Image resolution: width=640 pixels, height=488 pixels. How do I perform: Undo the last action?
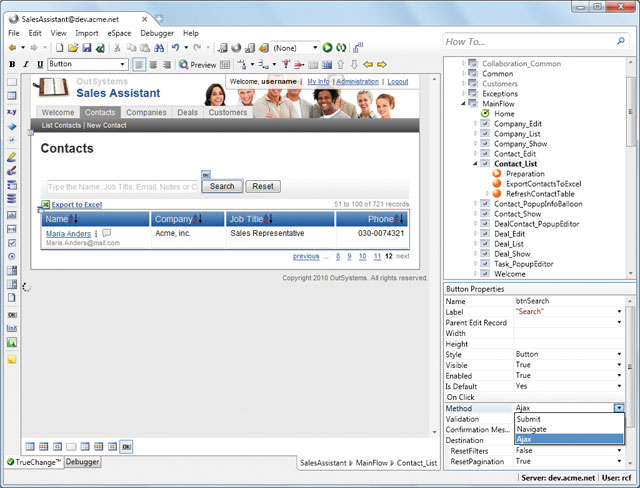click(176, 48)
